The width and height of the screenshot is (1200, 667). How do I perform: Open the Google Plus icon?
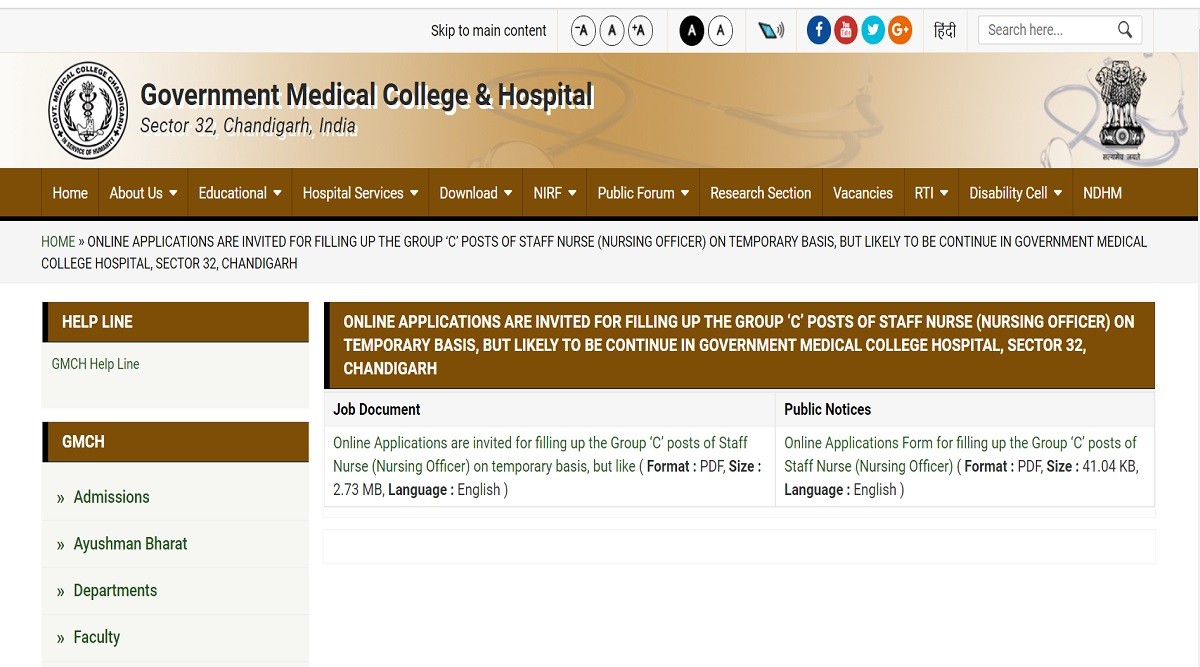[x=900, y=30]
